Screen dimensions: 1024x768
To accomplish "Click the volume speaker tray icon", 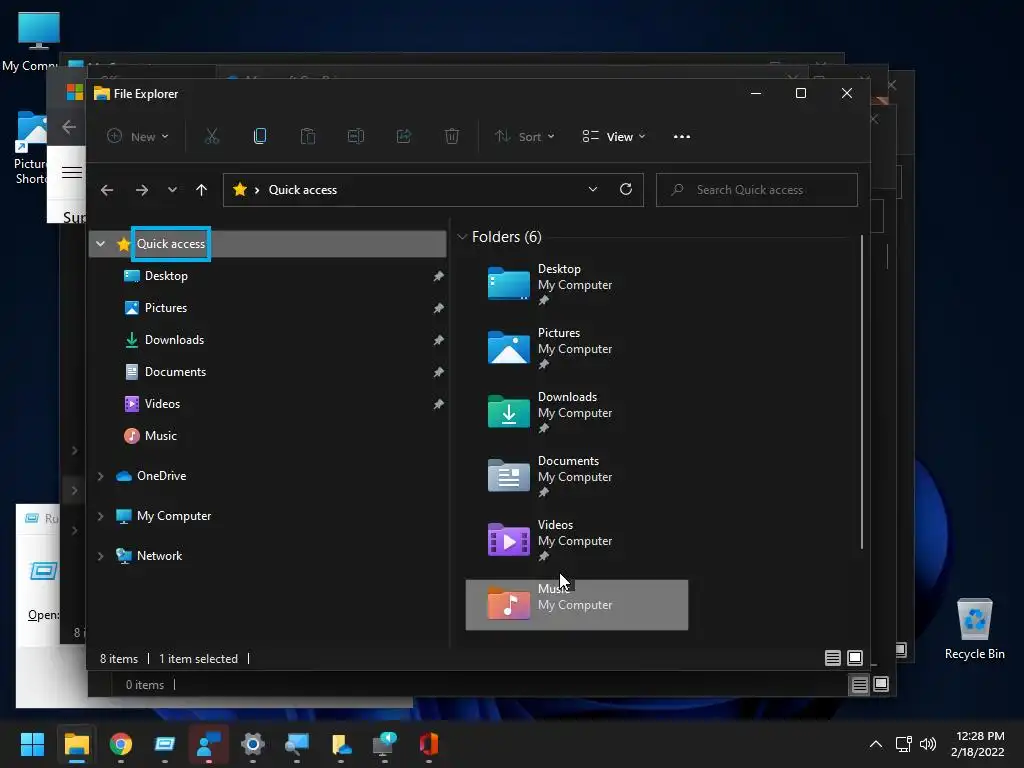I will [x=927, y=744].
